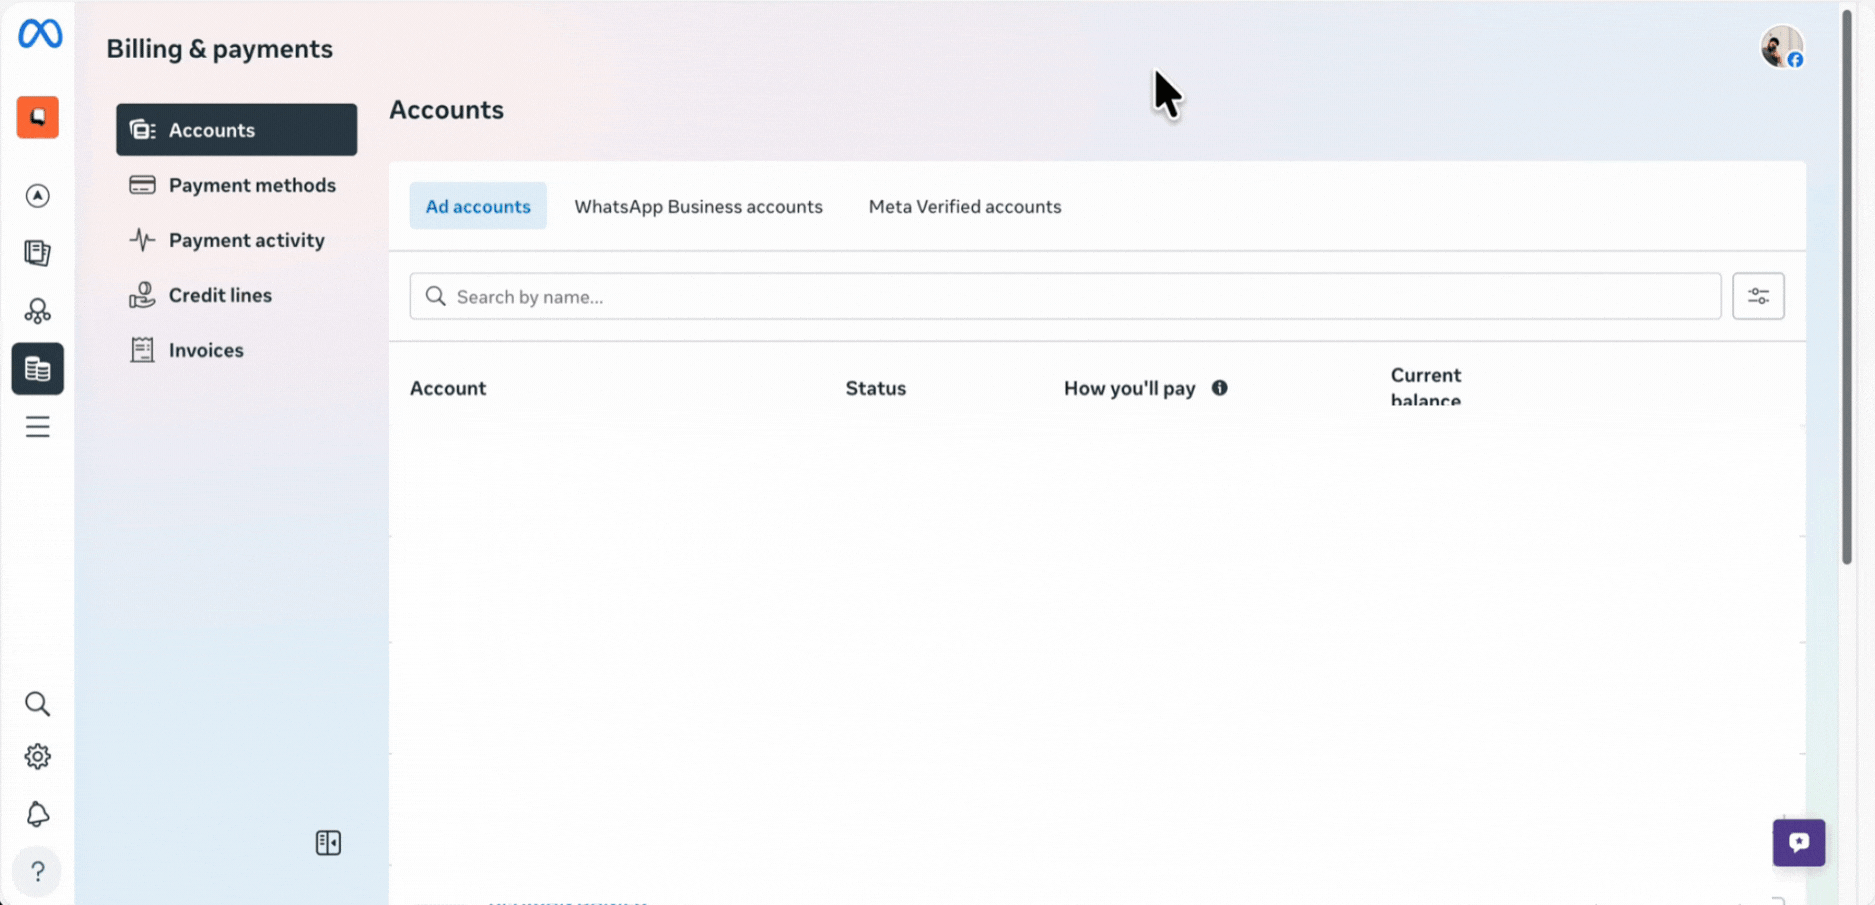Click the How you'll pay info icon
The image size is (1875, 905).
click(1219, 388)
